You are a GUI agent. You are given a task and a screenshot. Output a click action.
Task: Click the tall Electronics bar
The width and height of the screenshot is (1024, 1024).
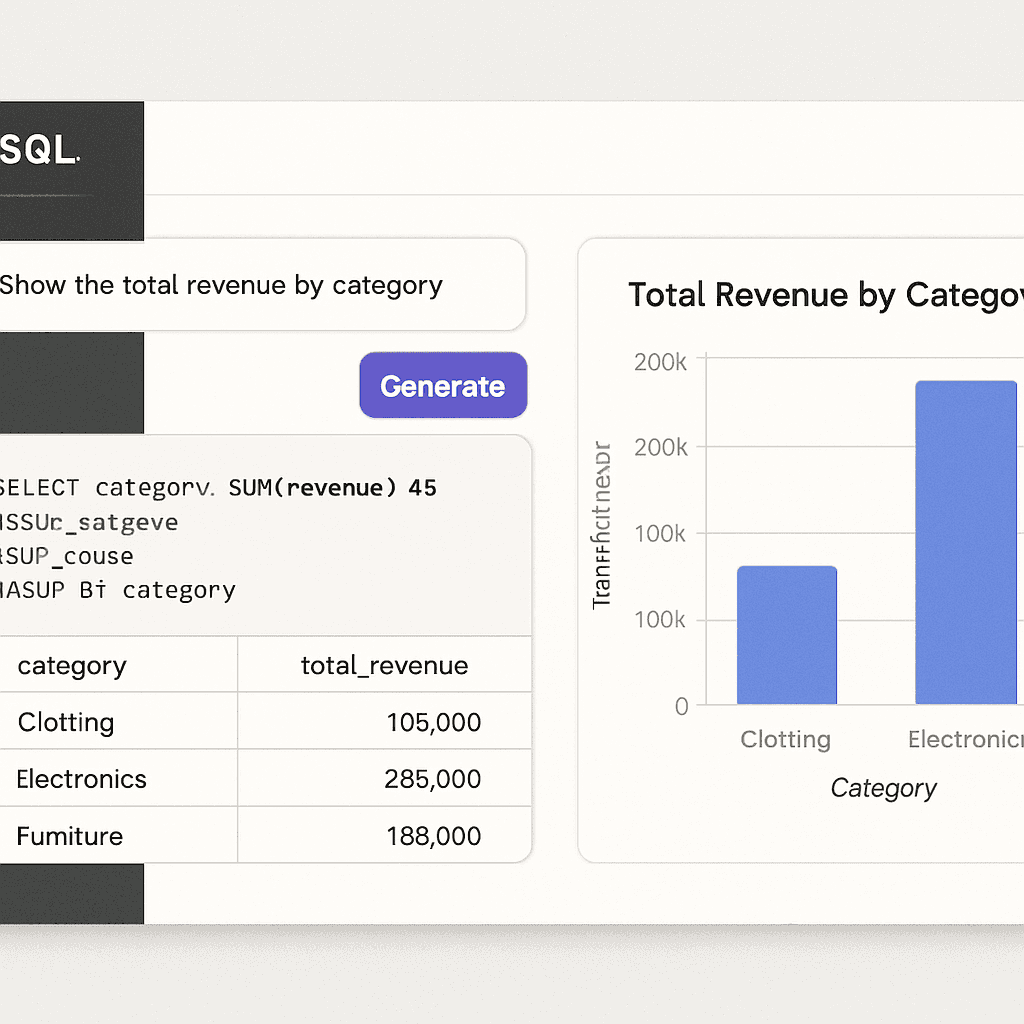(966, 540)
